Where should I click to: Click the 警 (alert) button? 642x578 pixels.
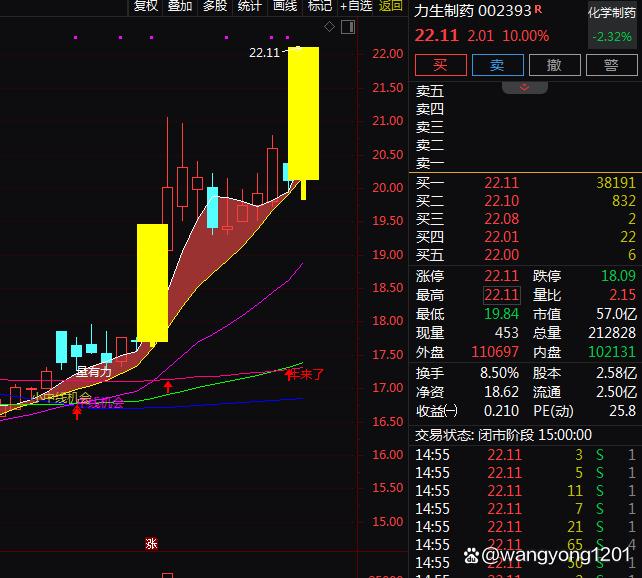(x=611, y=65)
